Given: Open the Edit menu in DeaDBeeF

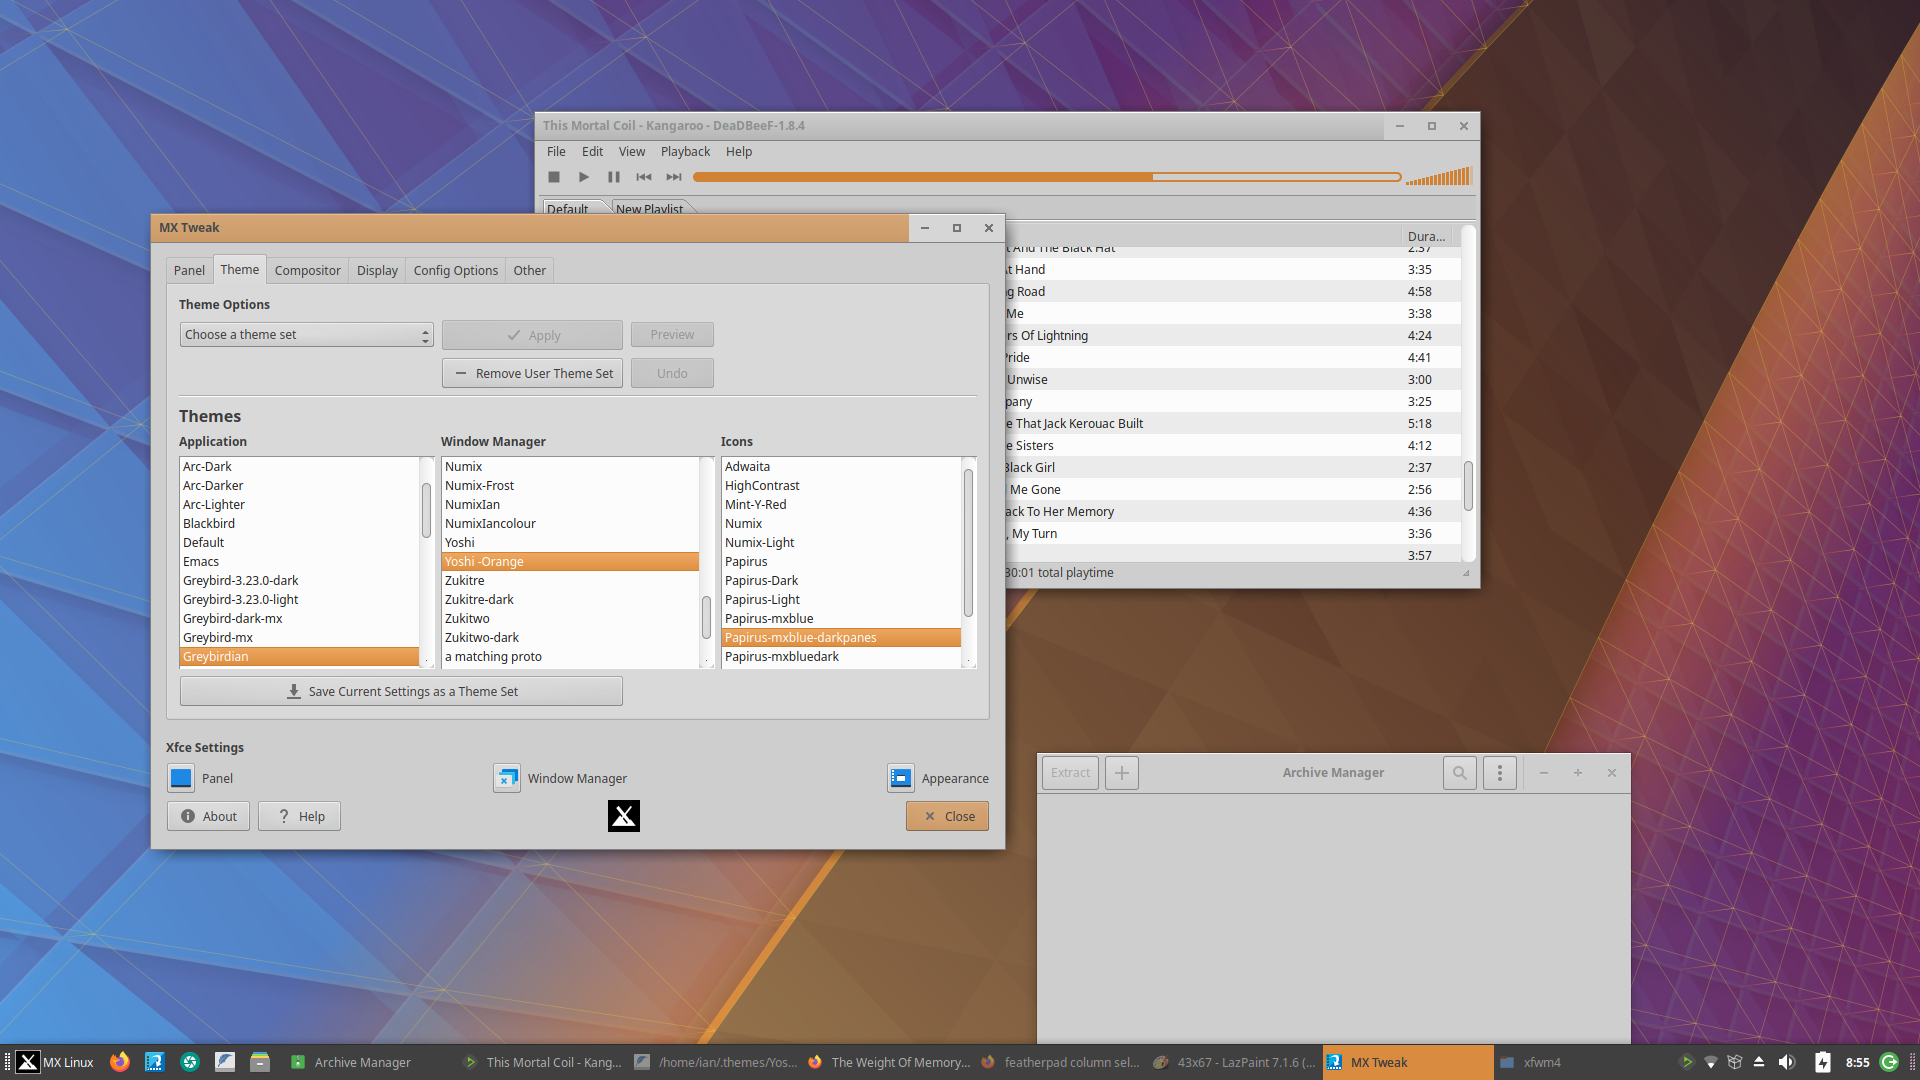Looking at the screenshot, I should [x=593, y=152].
